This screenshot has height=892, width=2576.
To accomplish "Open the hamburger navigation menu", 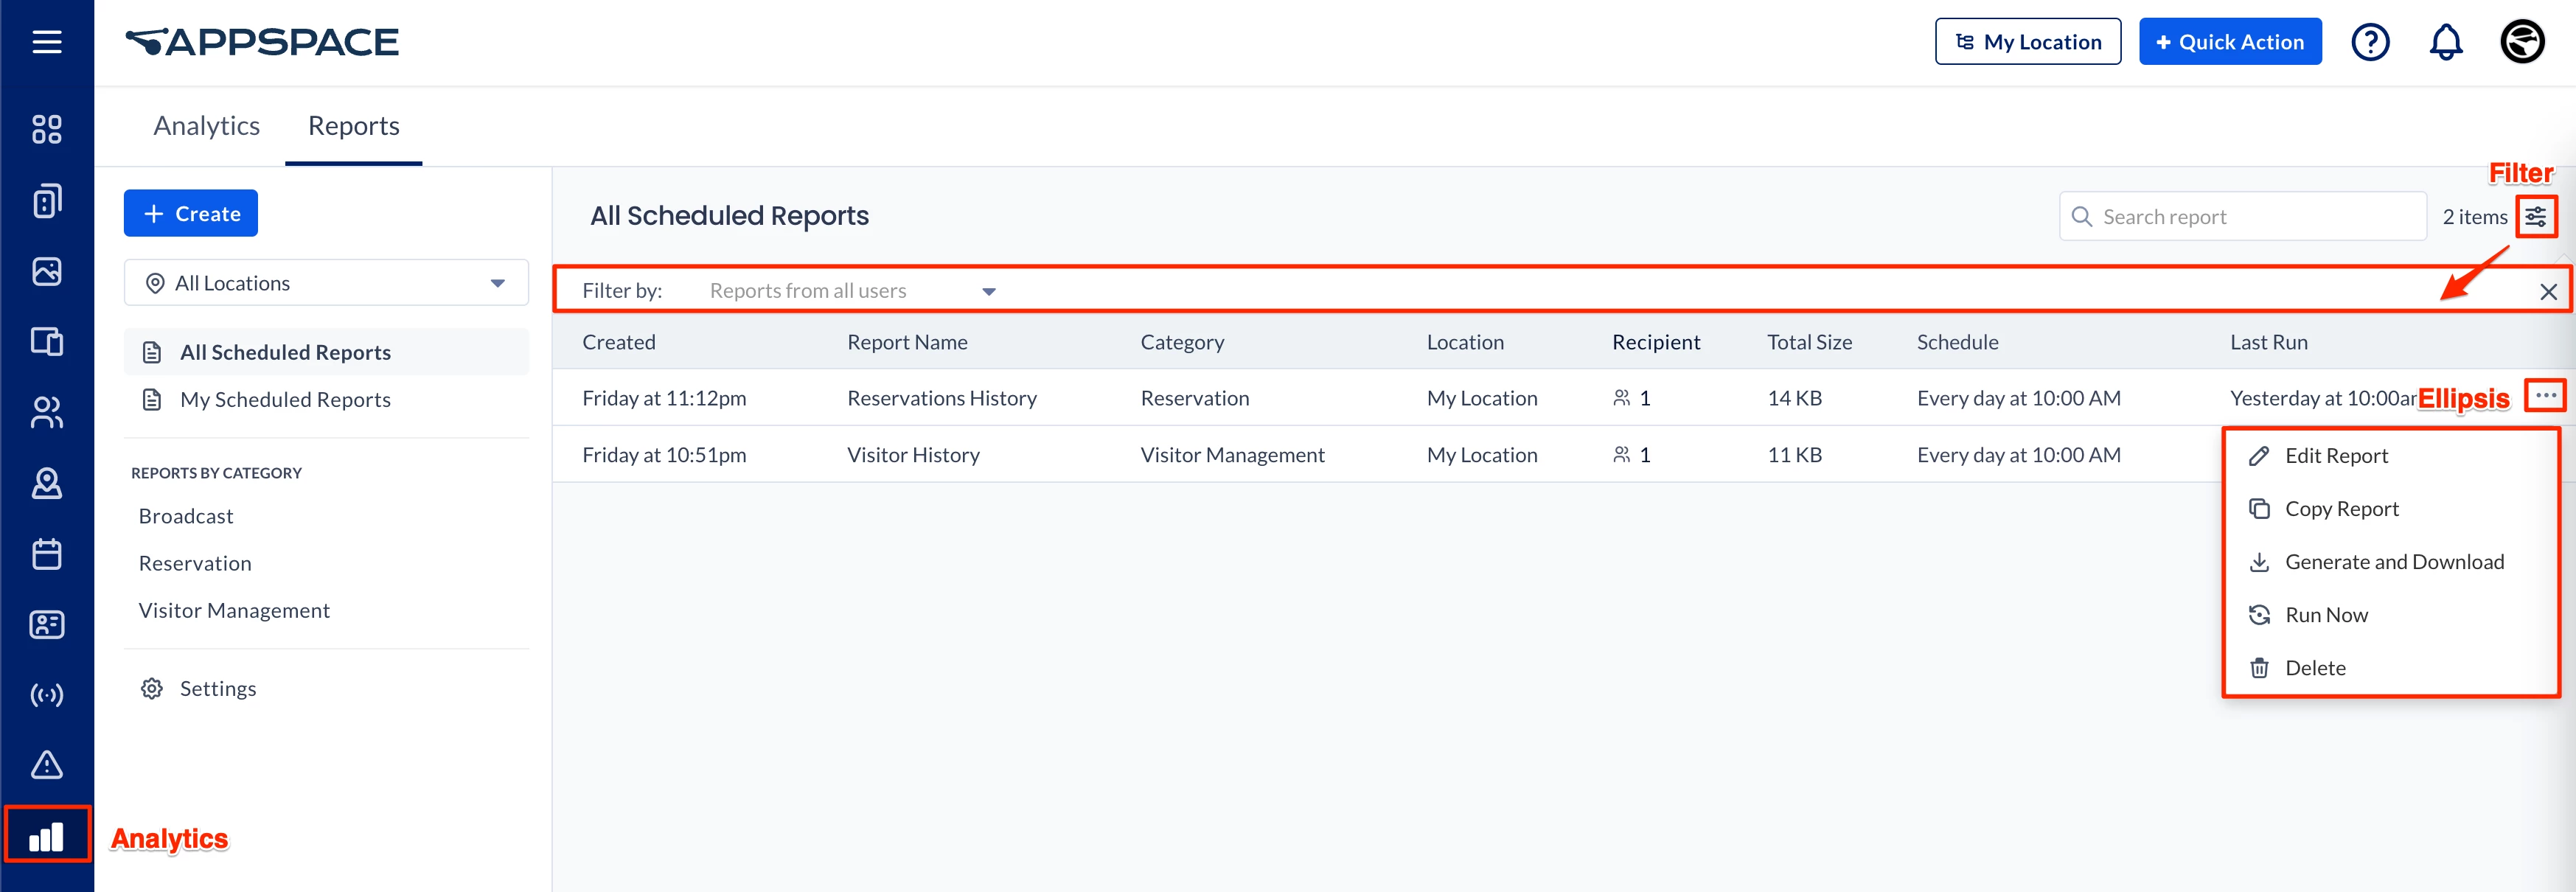I will coord(47,42).
